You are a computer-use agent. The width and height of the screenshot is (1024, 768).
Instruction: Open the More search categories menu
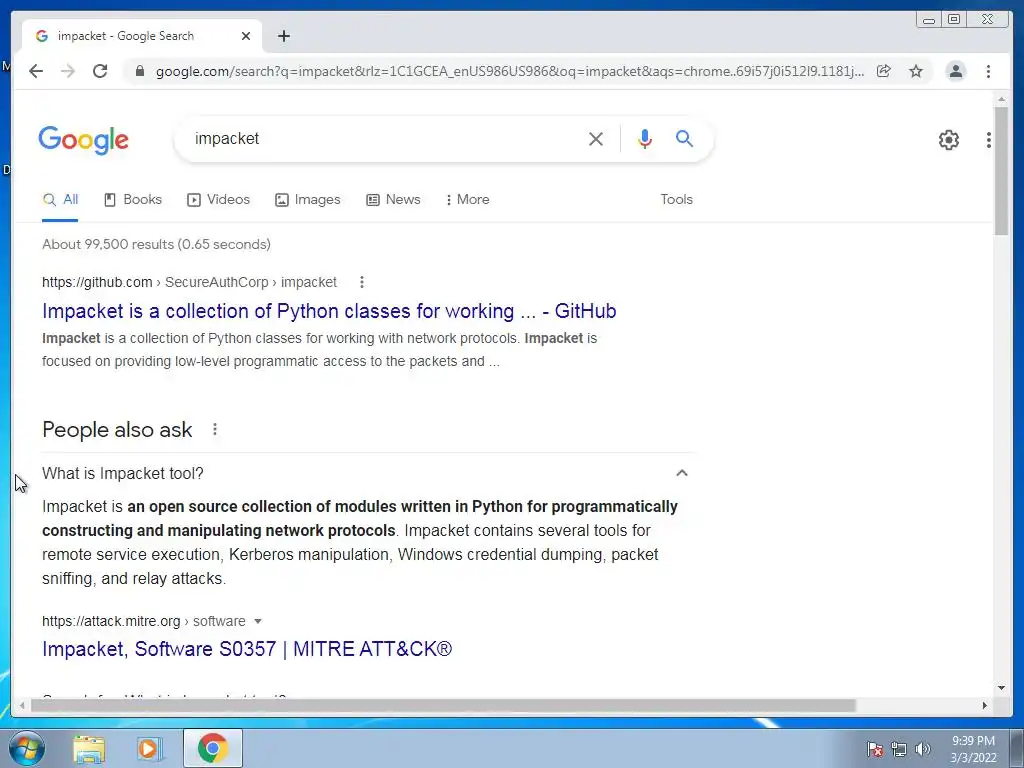[468, 200]
